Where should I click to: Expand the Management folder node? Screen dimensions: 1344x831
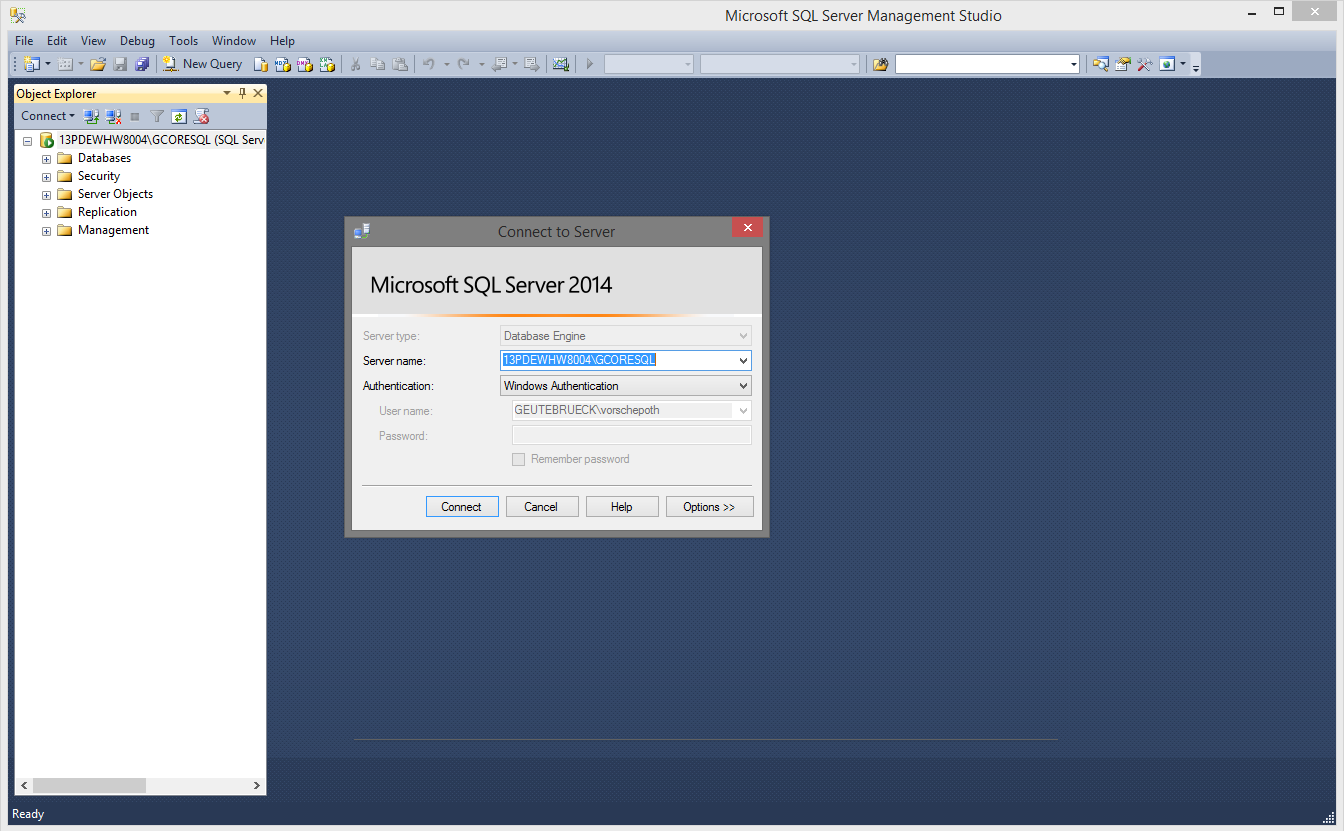click(x=46, y=231)
